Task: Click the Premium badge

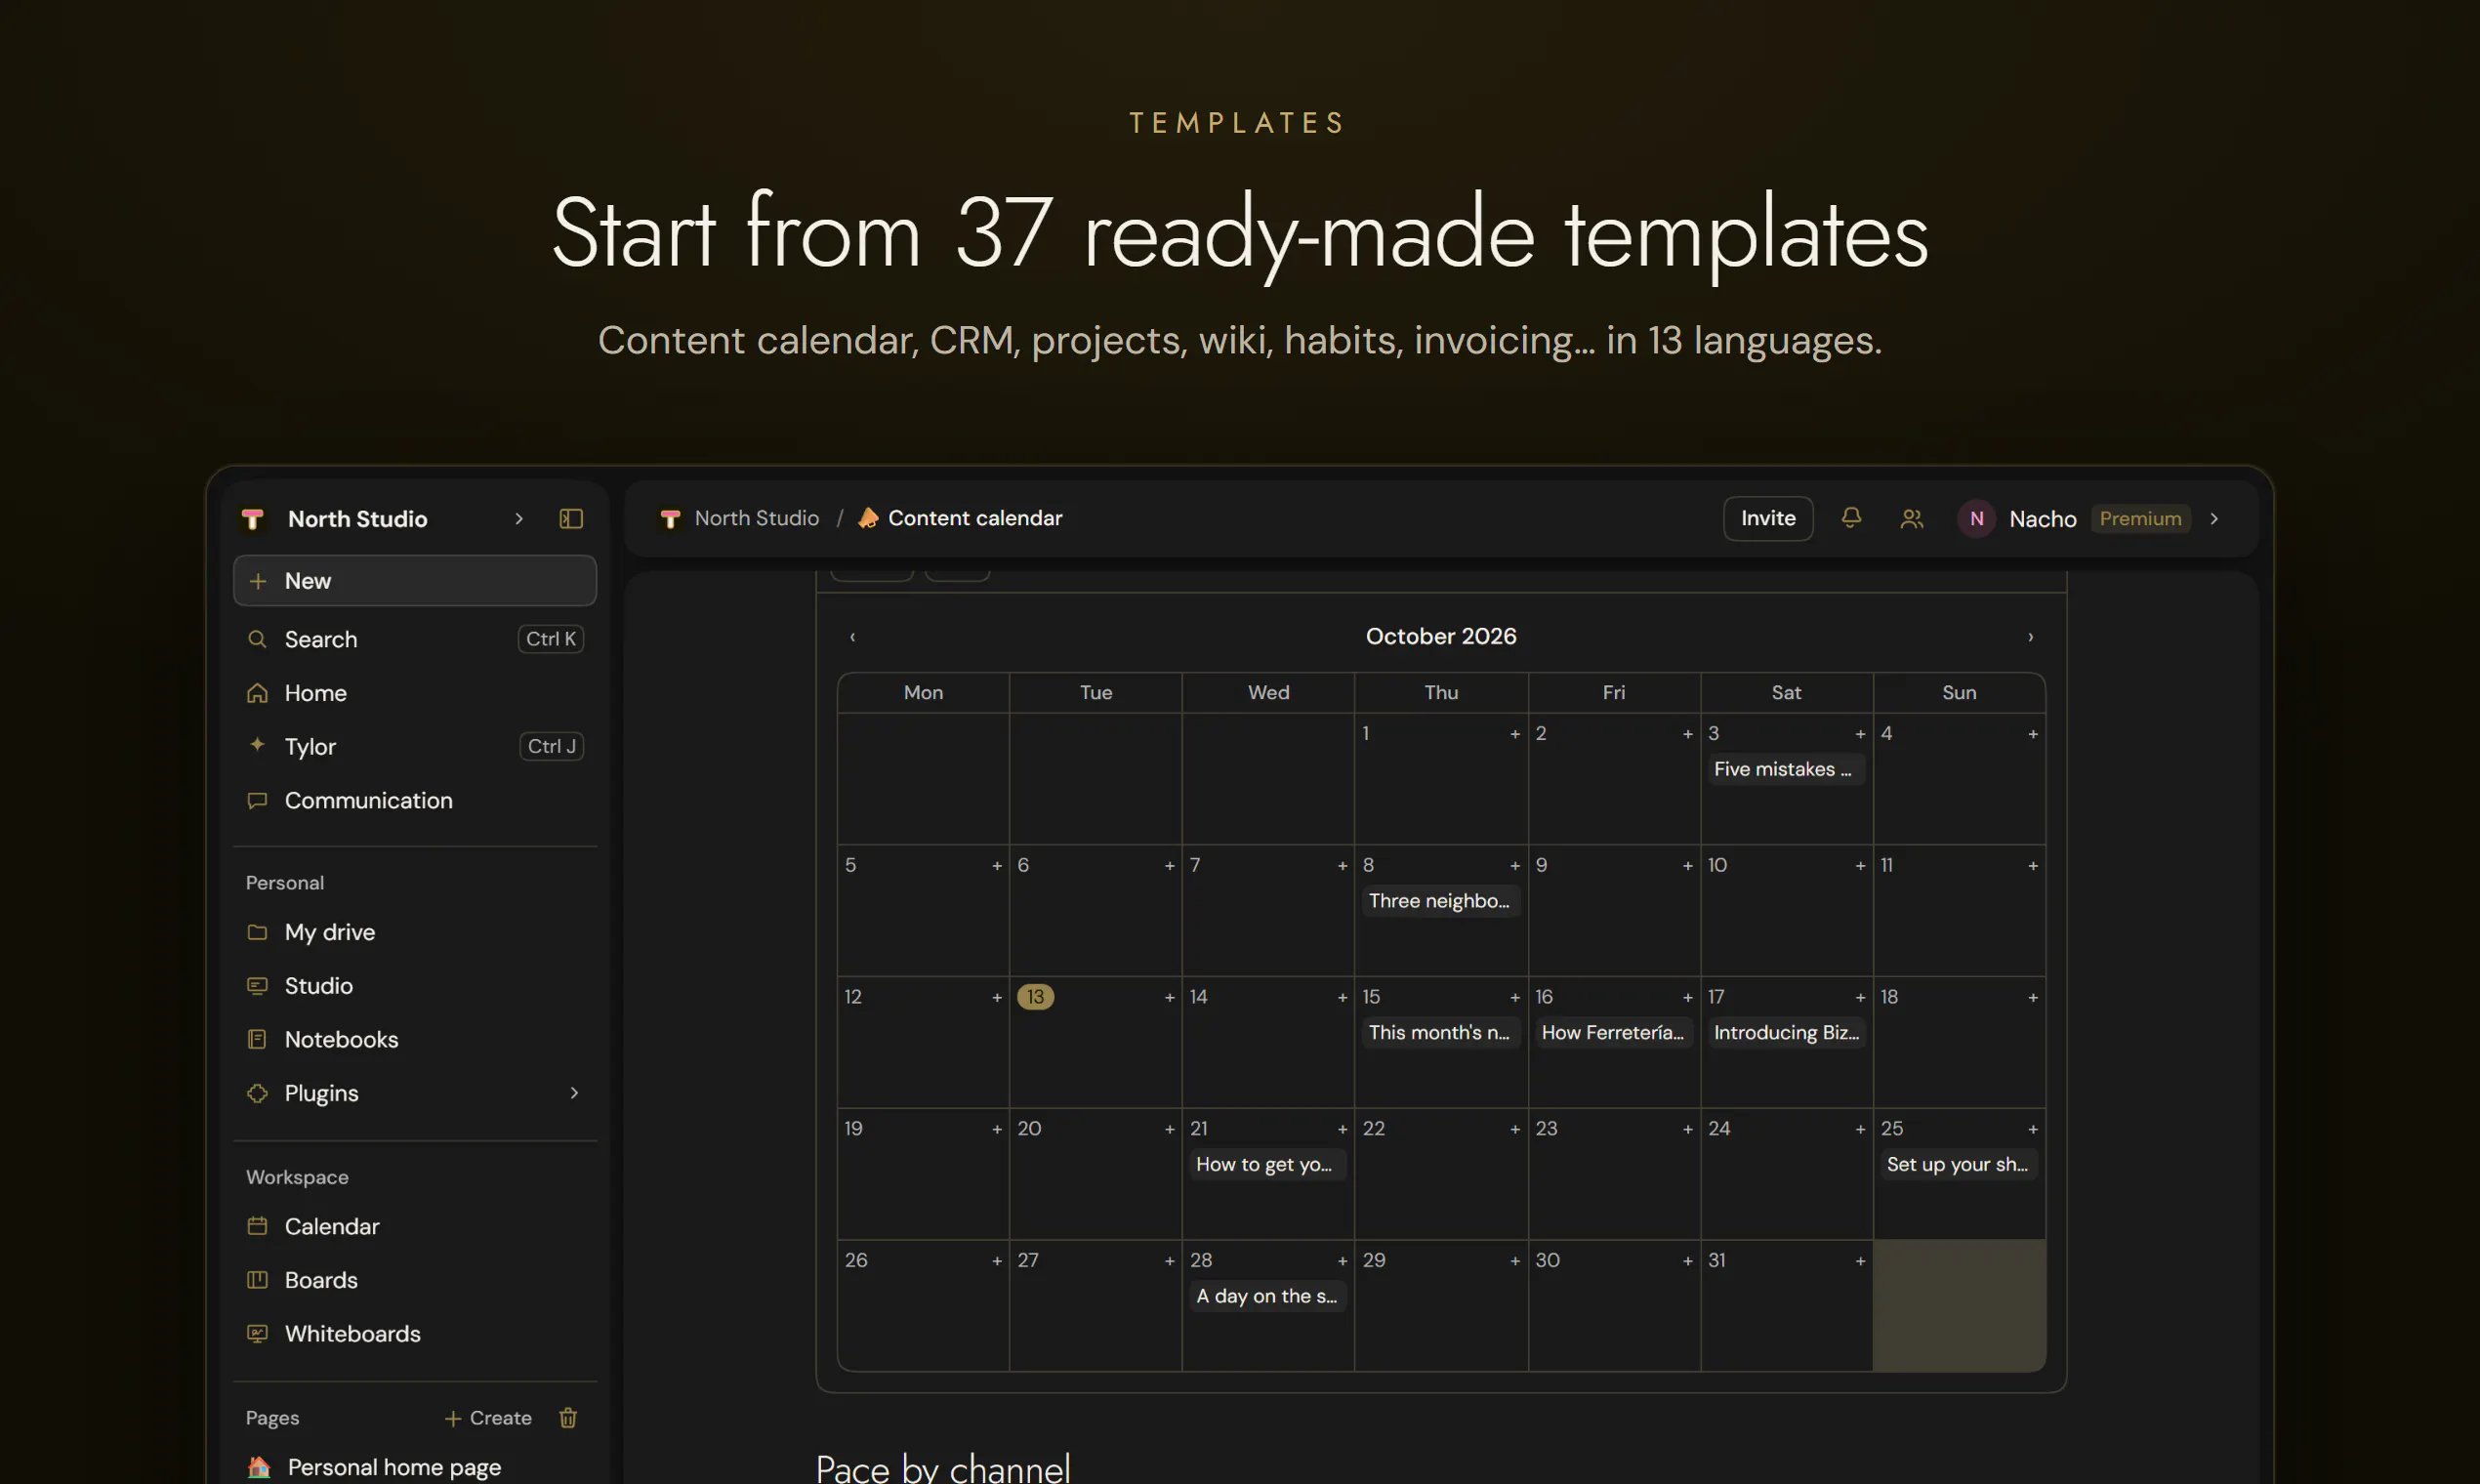Action: (2140, 518)
